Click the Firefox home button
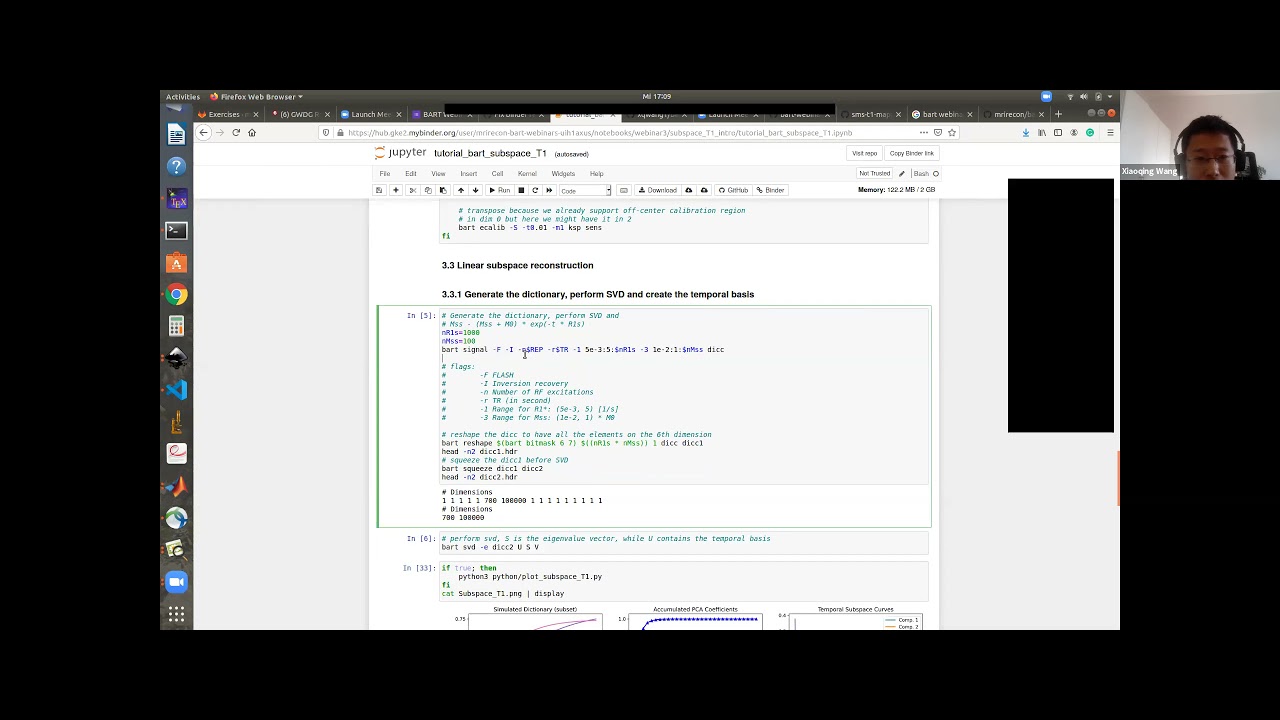Screen dimensions: 1280x720 tap(252, 132)
